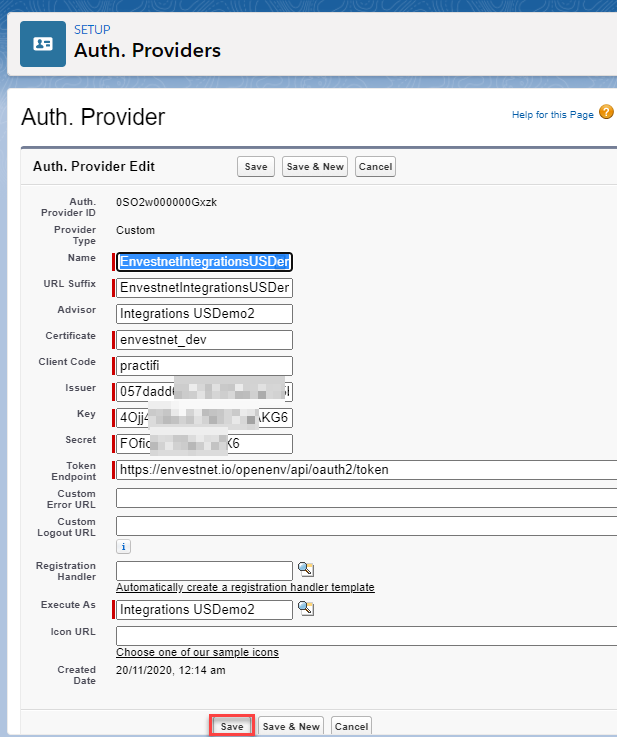
Task: Click the Auth. Provider Edit section title
Action: (94, 166)
